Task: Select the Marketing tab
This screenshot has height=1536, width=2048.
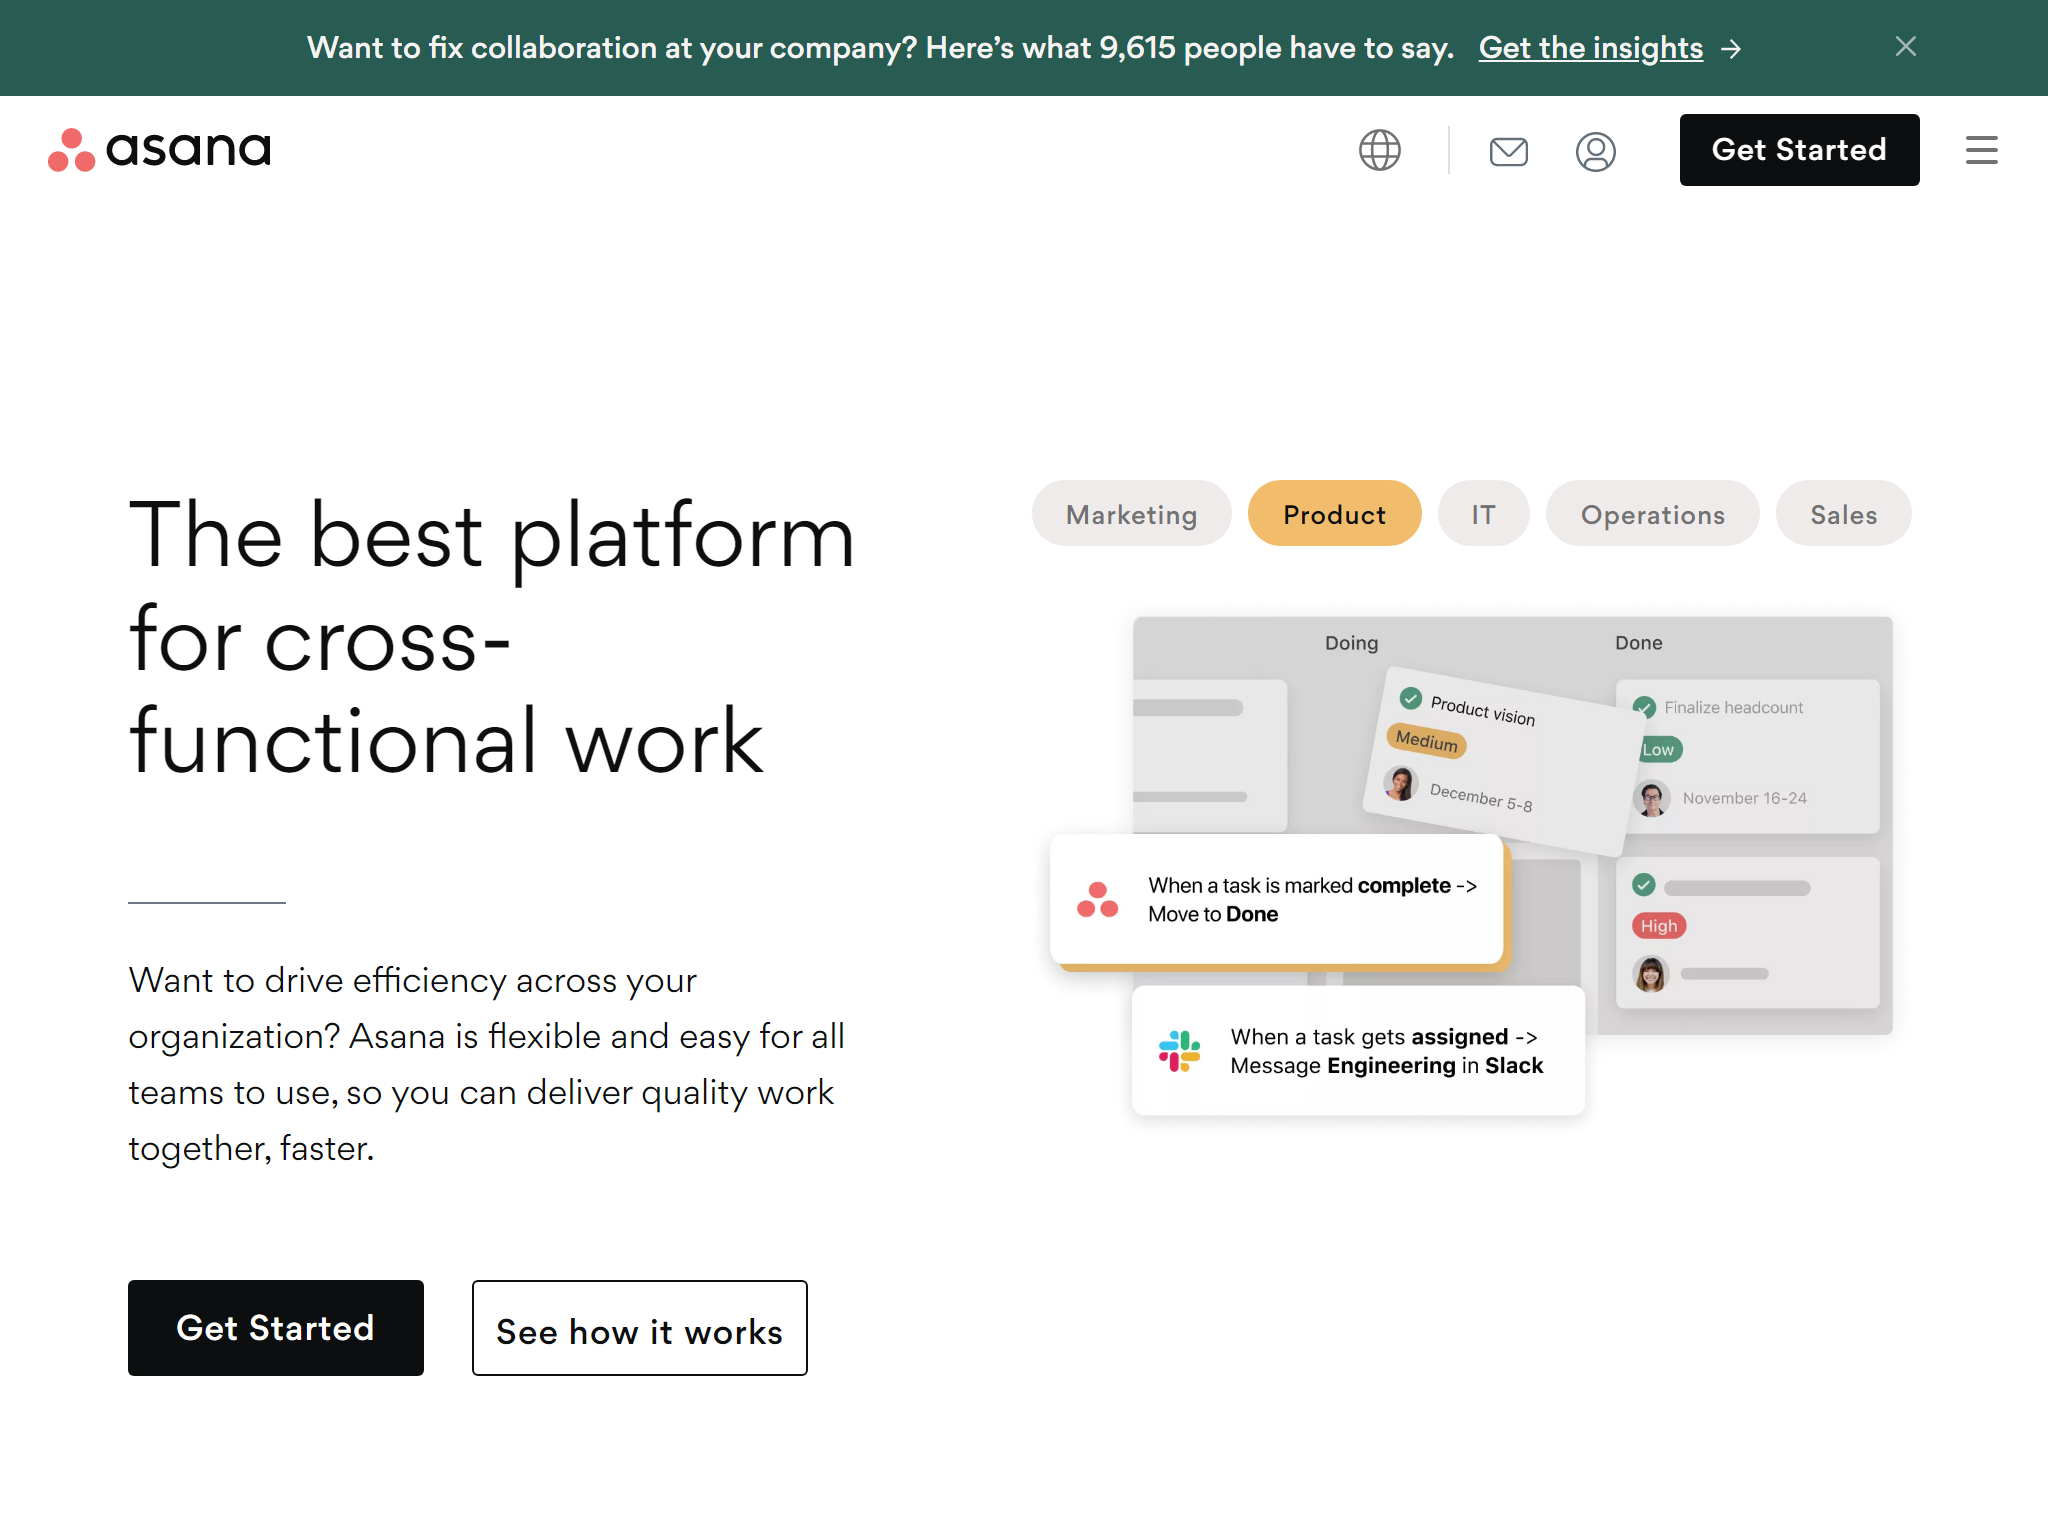Action: click(x=1131, y=514)
